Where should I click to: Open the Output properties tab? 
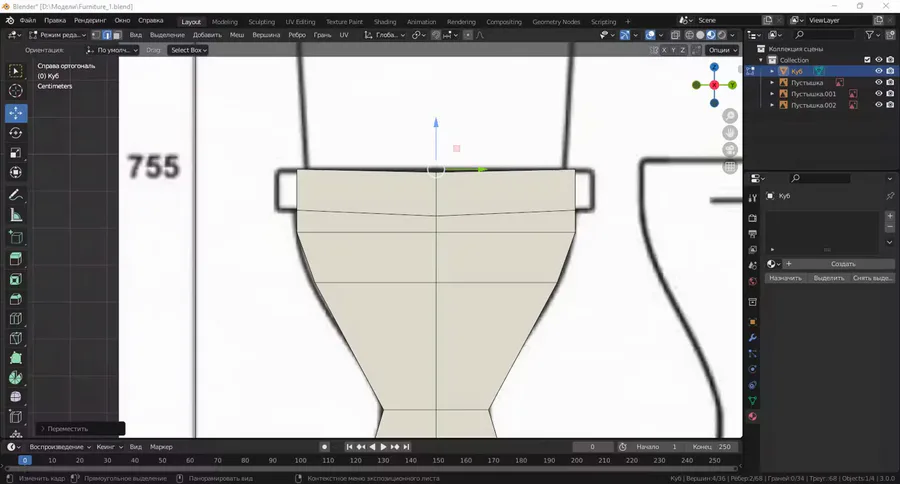(x=752, y=234)
